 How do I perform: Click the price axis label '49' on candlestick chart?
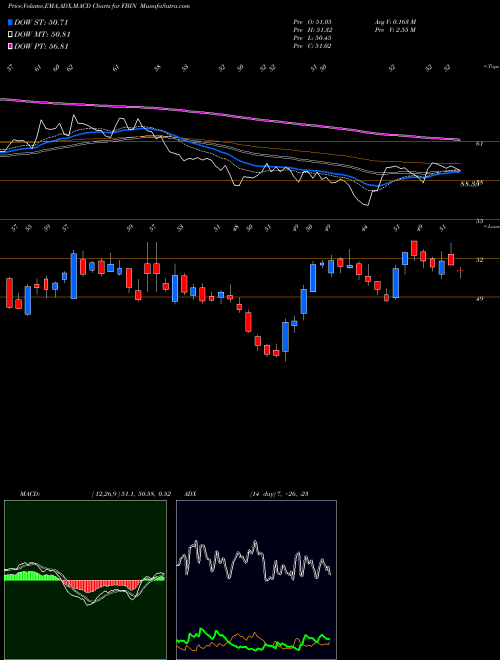click(479, 299)
